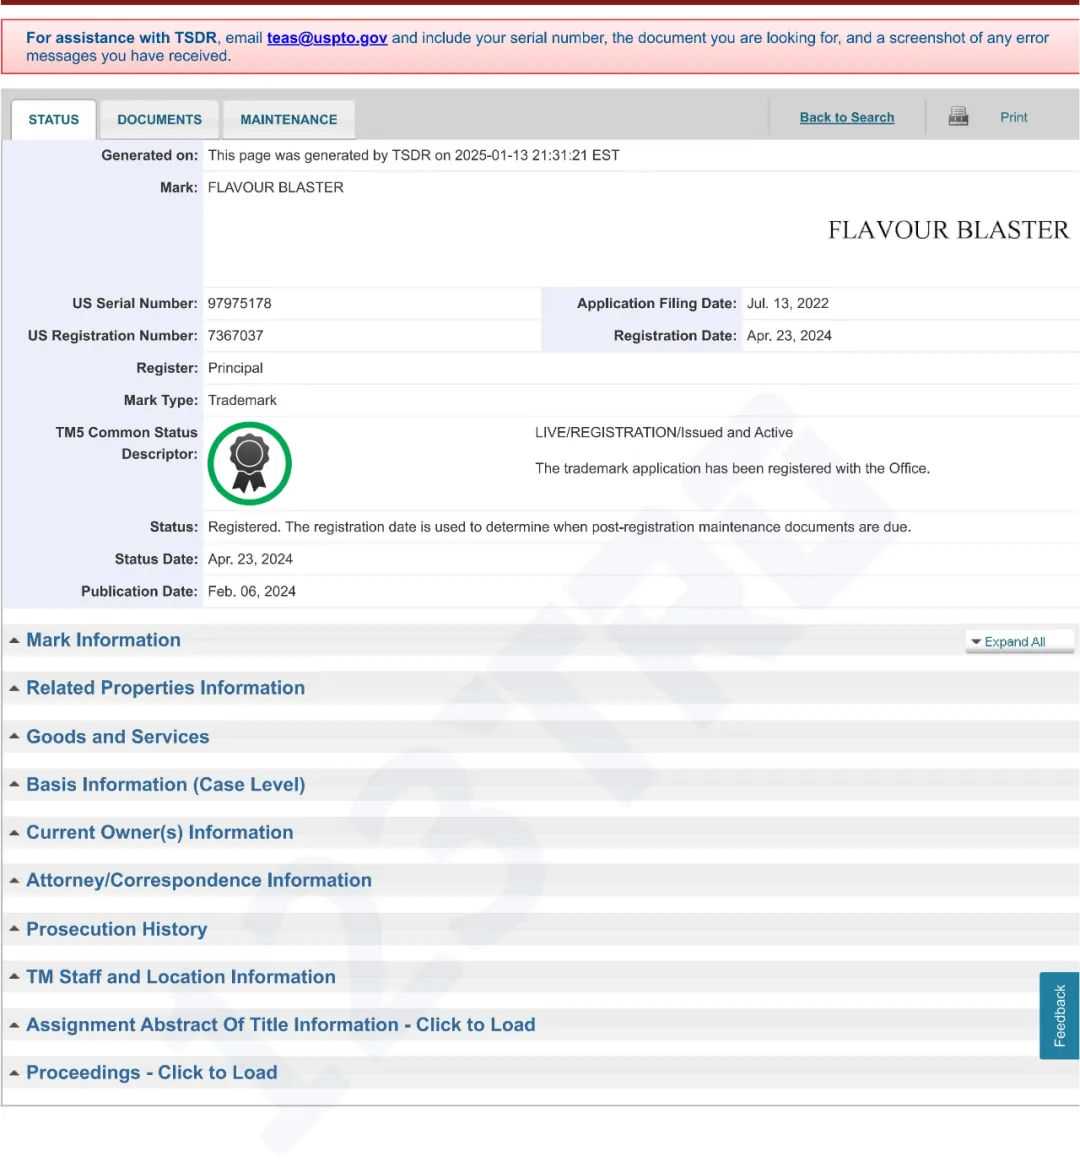Image resolution: width=1080 pixels, height=1167 pixels.
Task: Load the Proceedings section
Action: click(152, 1072)
